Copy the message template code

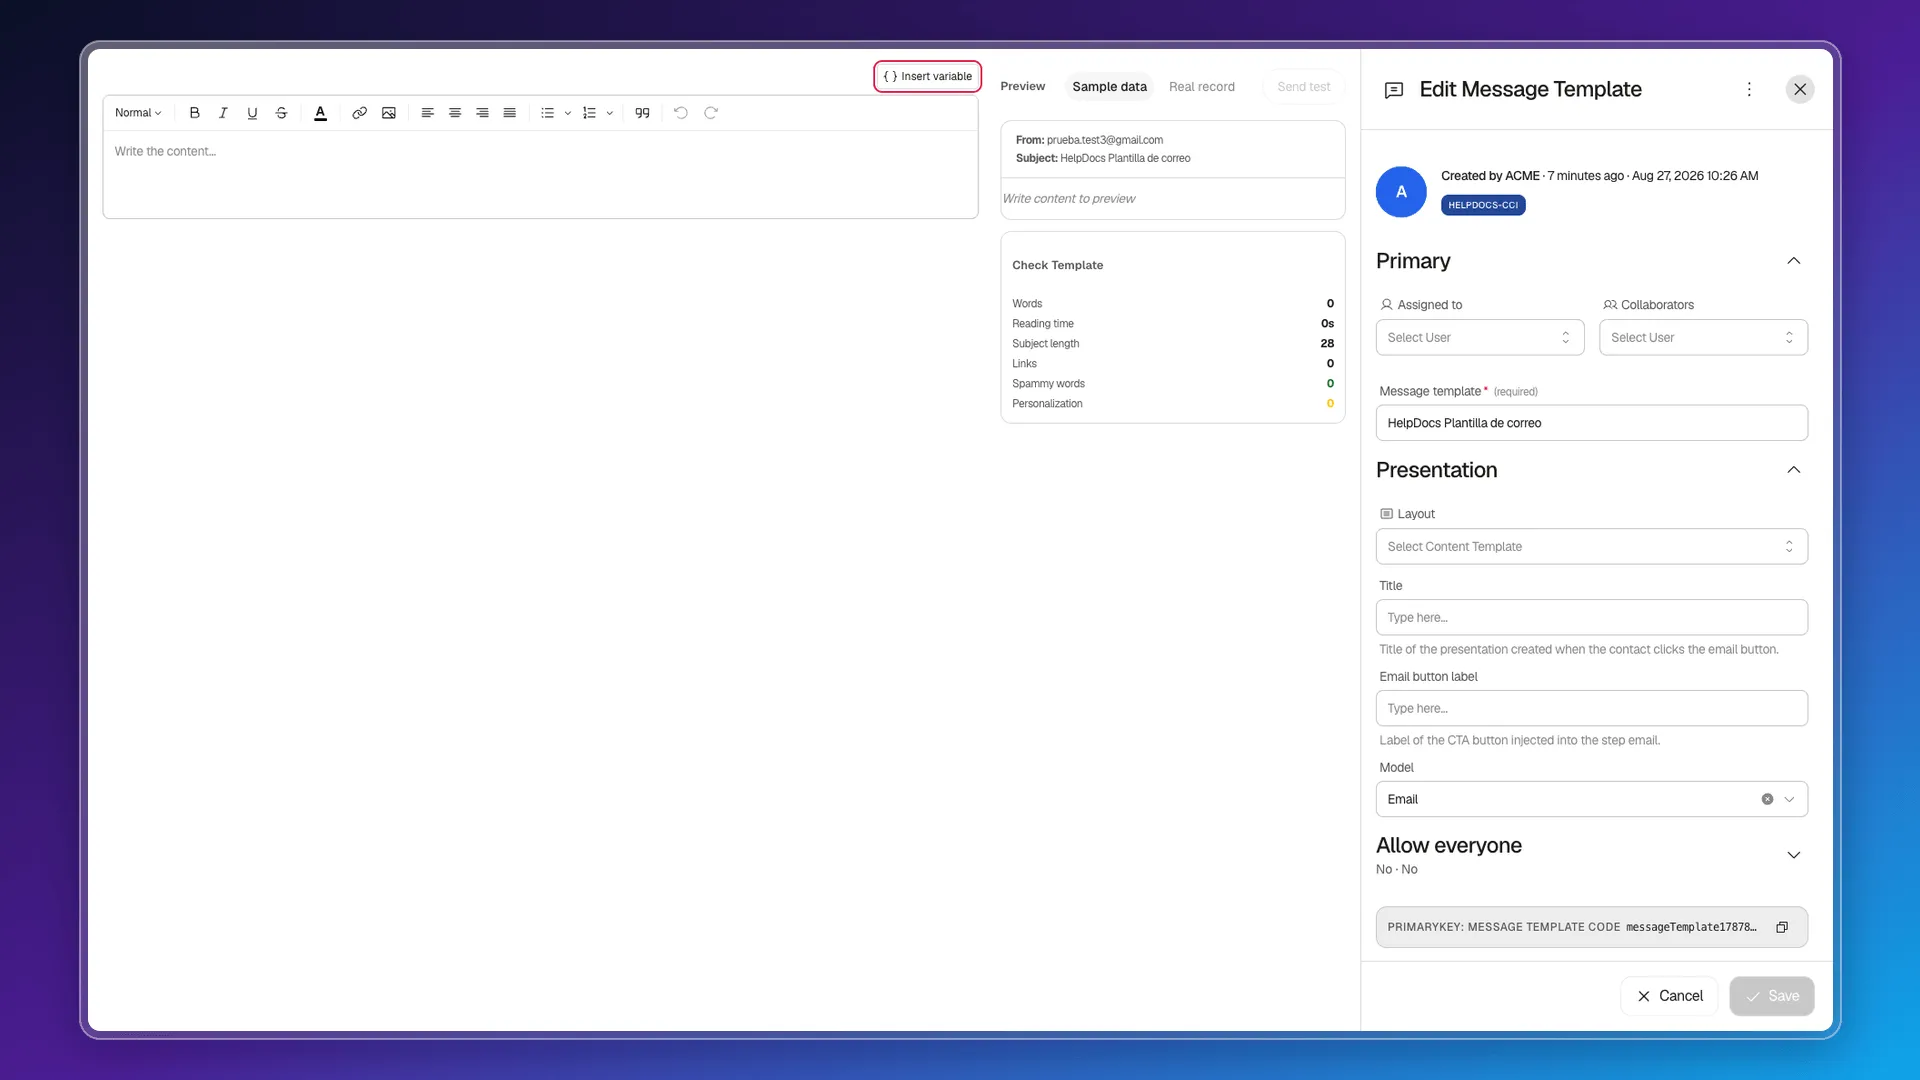(1782, 928)
